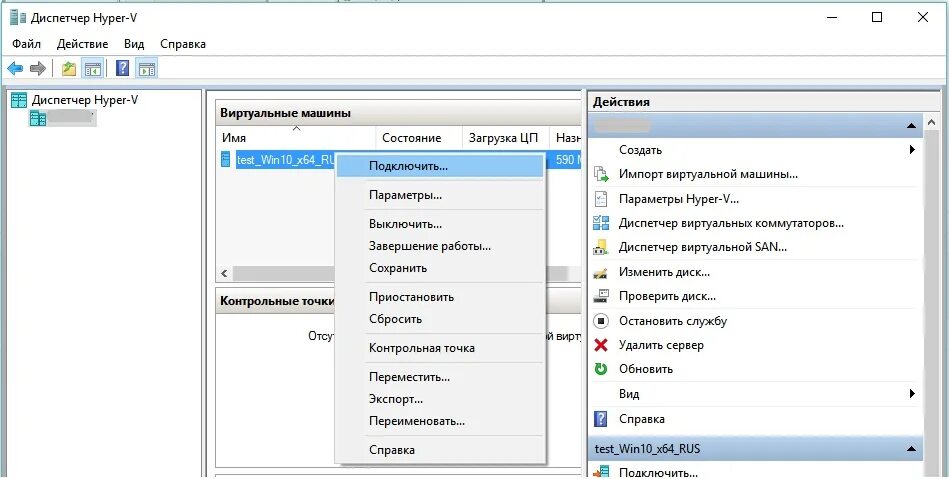Choose Контрольная точка in the context menu
The image size is (949, 479).
pyautogui.click(x=440, y=348)
